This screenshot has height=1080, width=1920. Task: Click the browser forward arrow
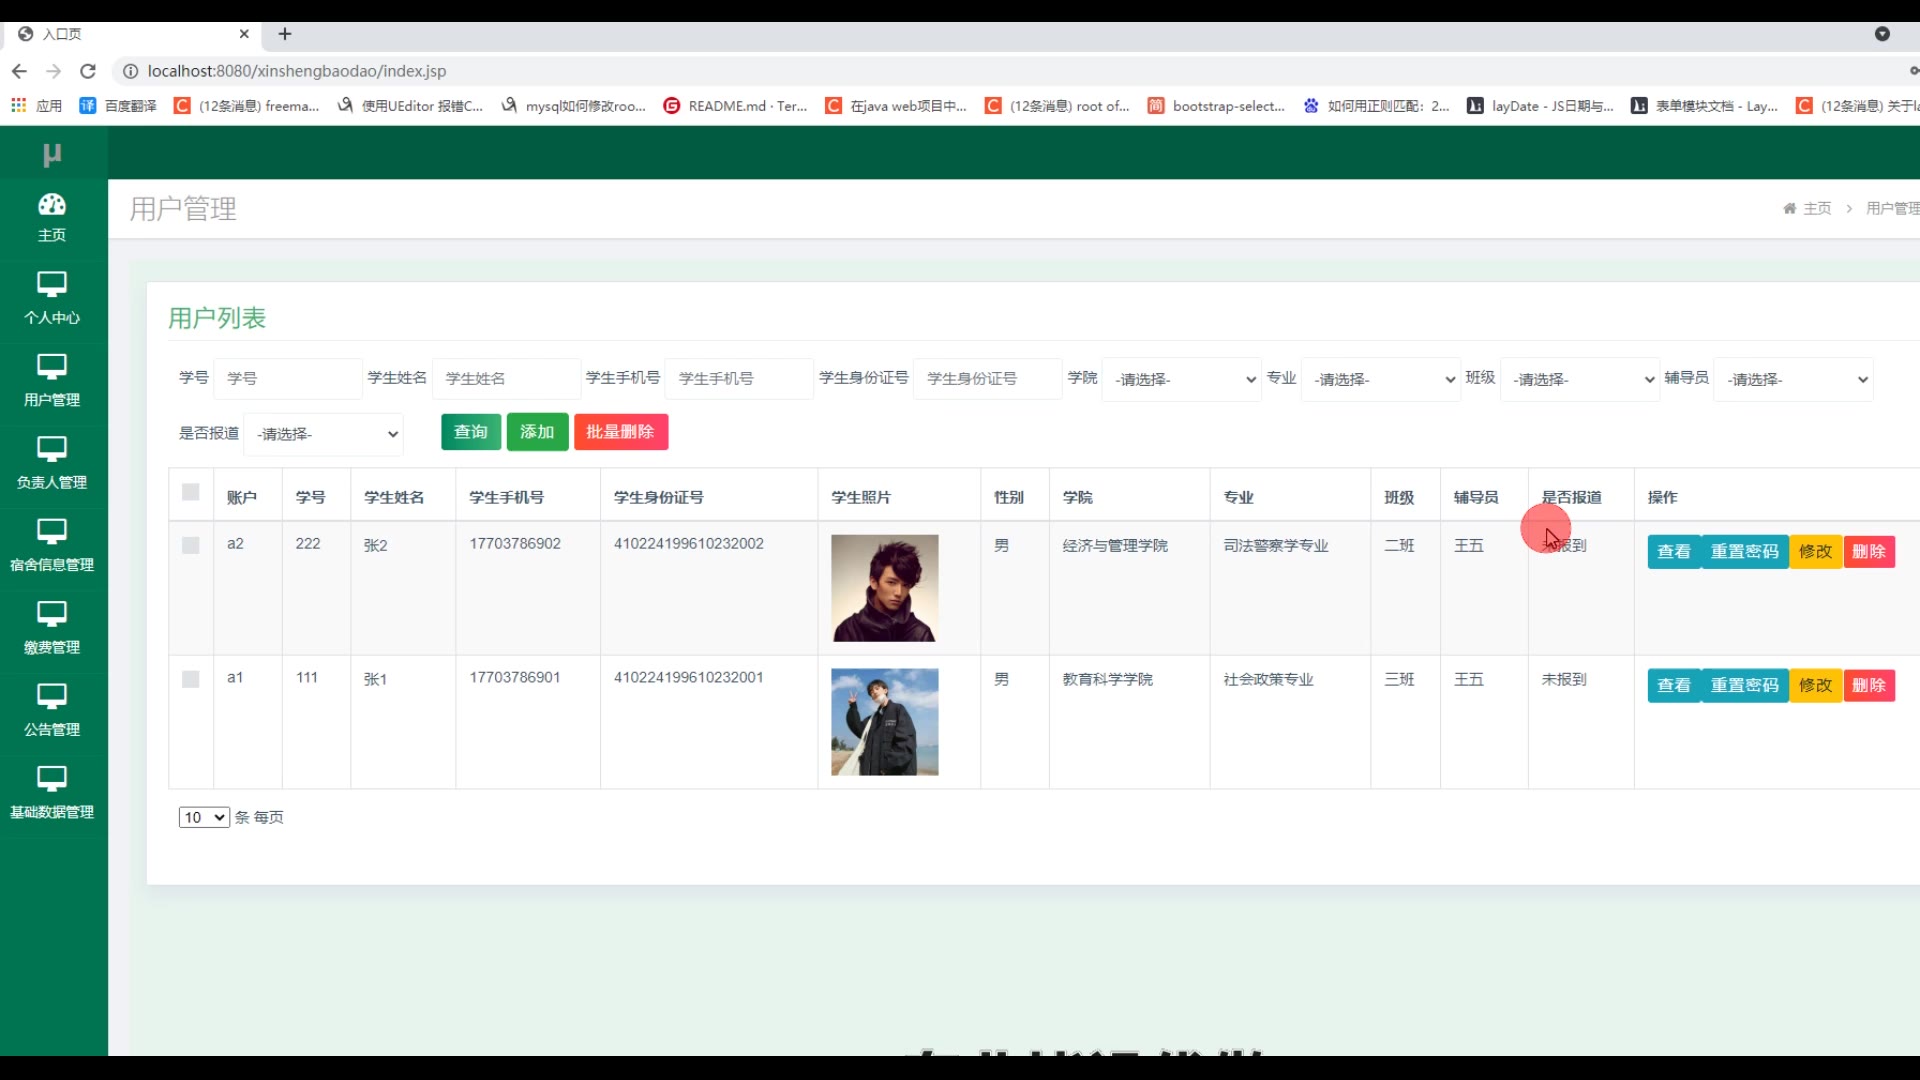[x=54, y=71]
